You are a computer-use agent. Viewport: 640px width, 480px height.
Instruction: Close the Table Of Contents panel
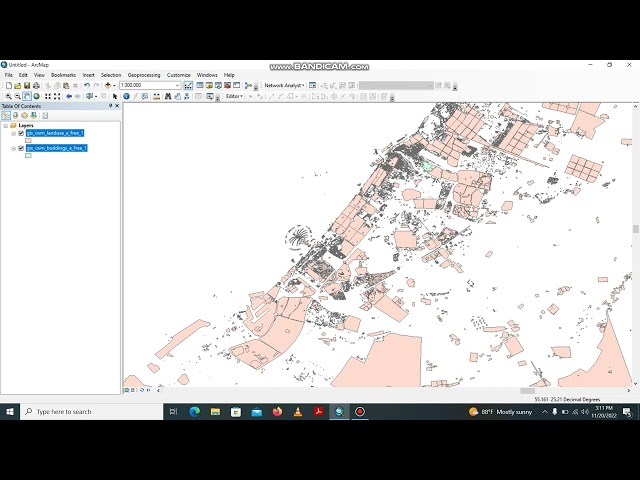[117, 106]
